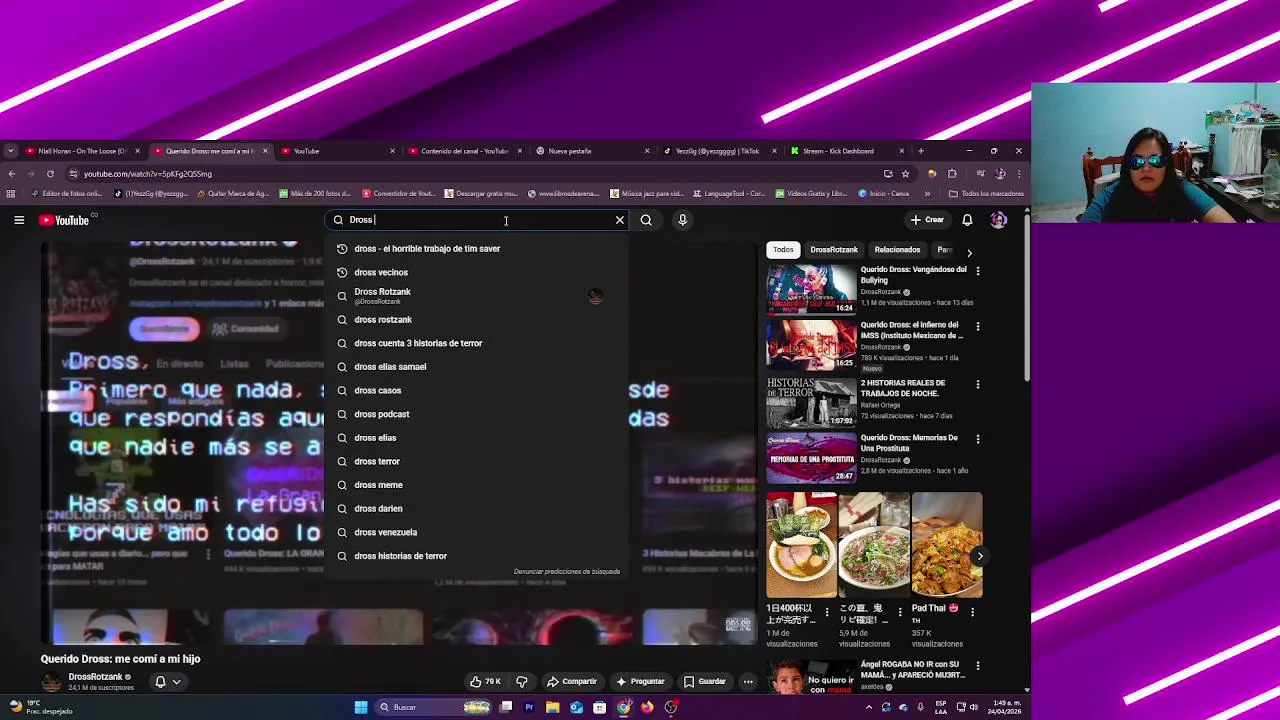
Task: Open 'LanguageTool' bookmark
Action: click(x=728, y=193)
